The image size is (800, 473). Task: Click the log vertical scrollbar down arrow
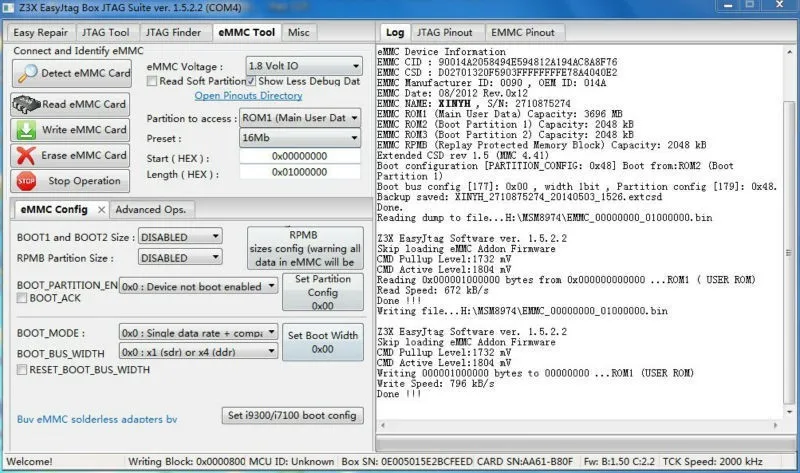[789, 412]
